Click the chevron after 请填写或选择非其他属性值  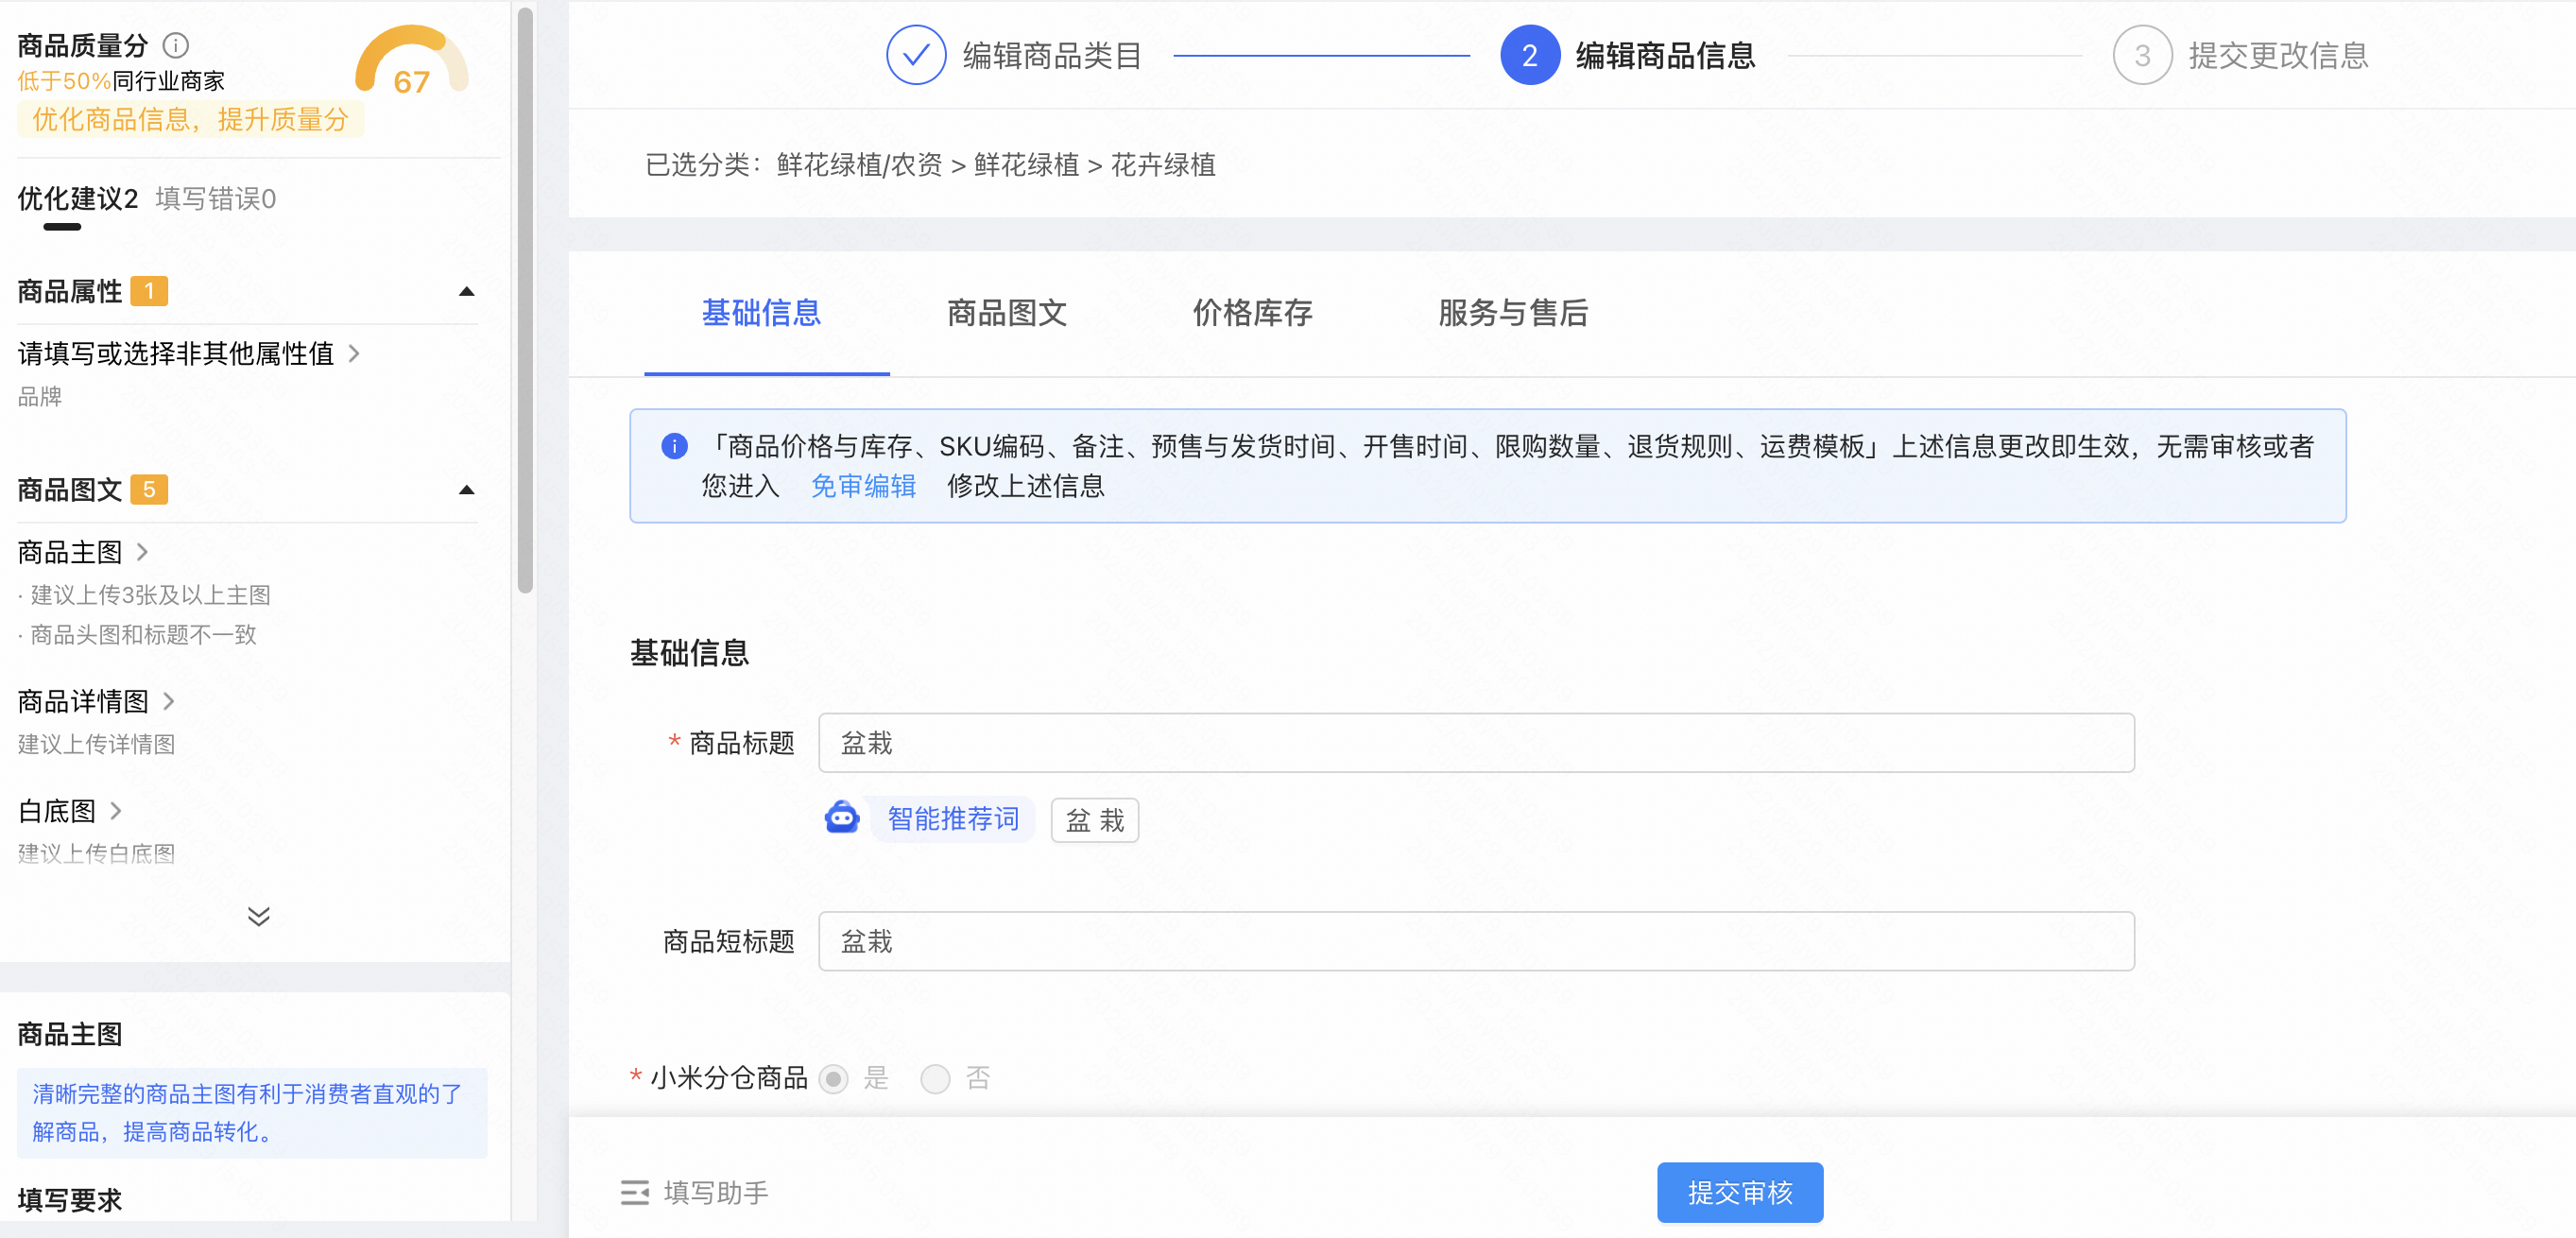point(354,353)
